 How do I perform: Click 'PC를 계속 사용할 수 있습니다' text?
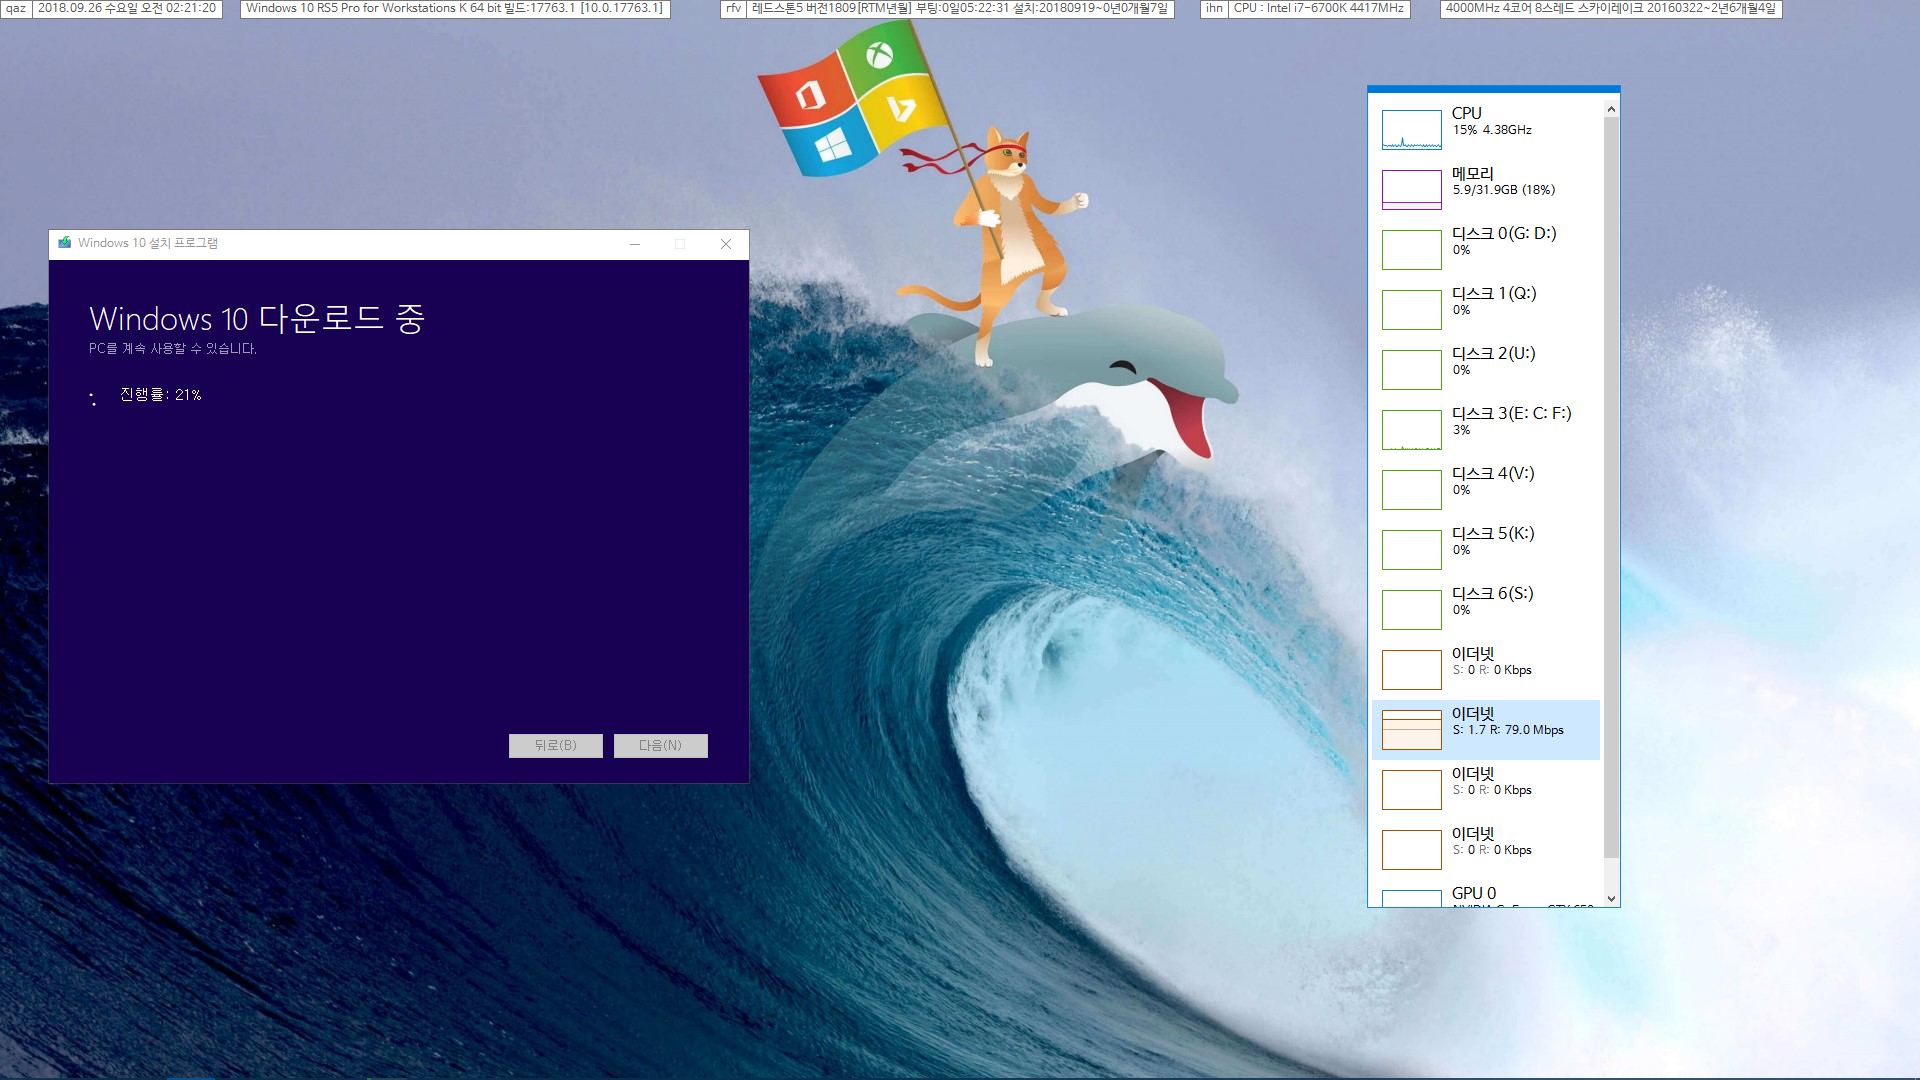(x=173, y=349)
